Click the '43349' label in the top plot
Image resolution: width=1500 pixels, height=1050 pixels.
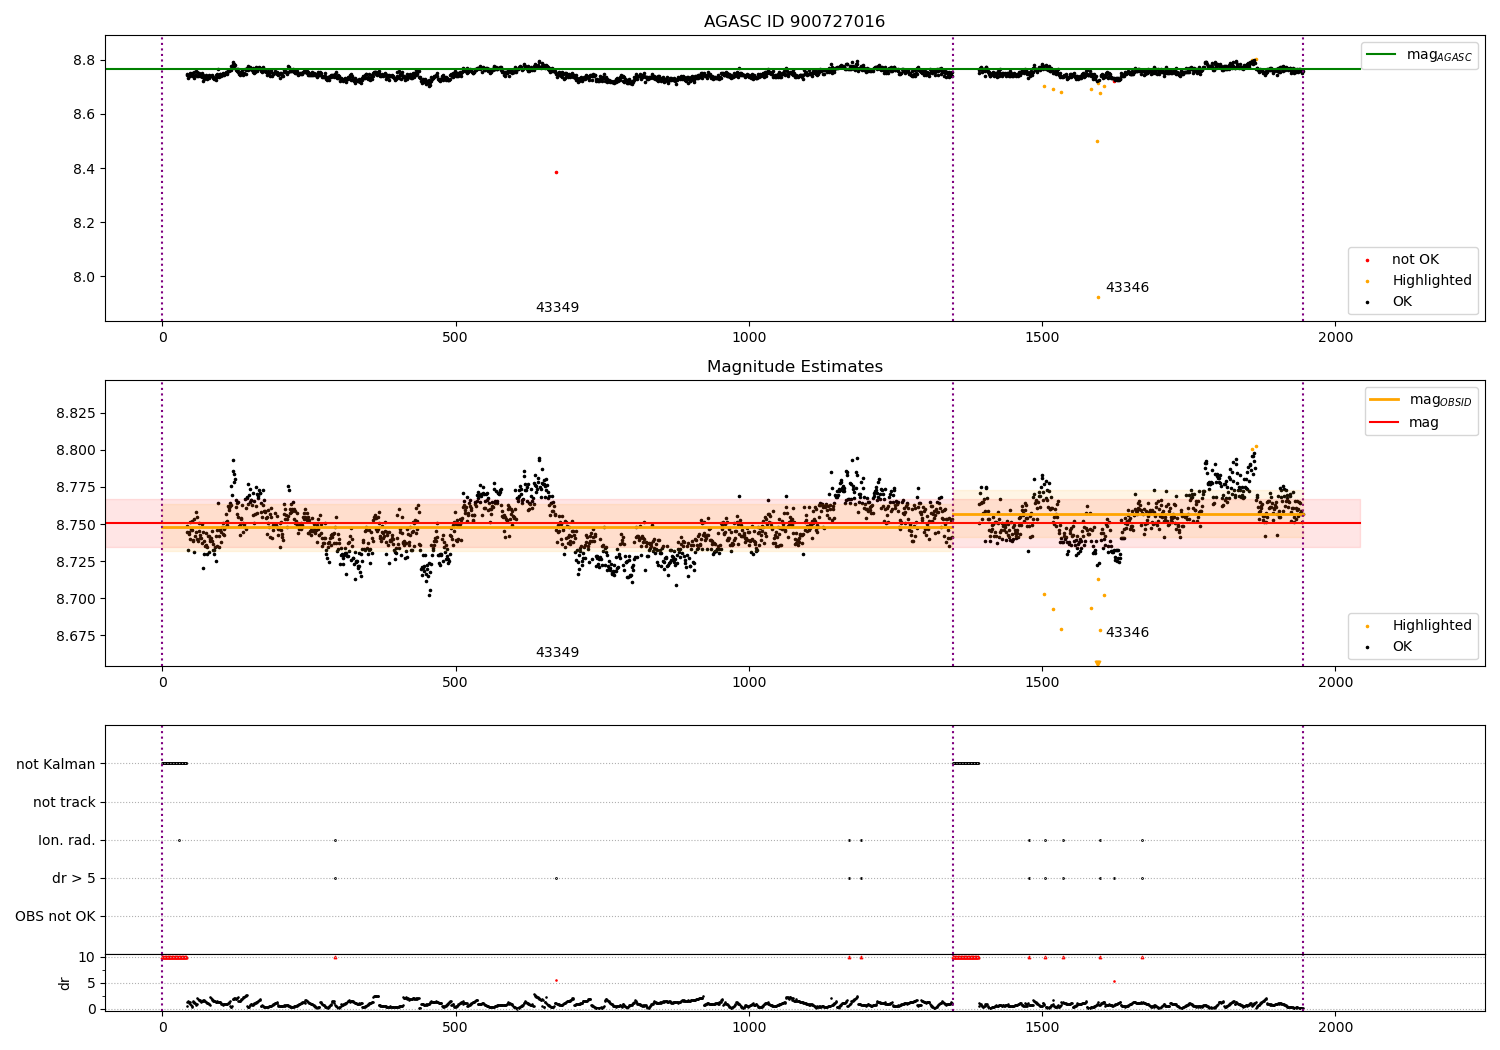point(557,308)
